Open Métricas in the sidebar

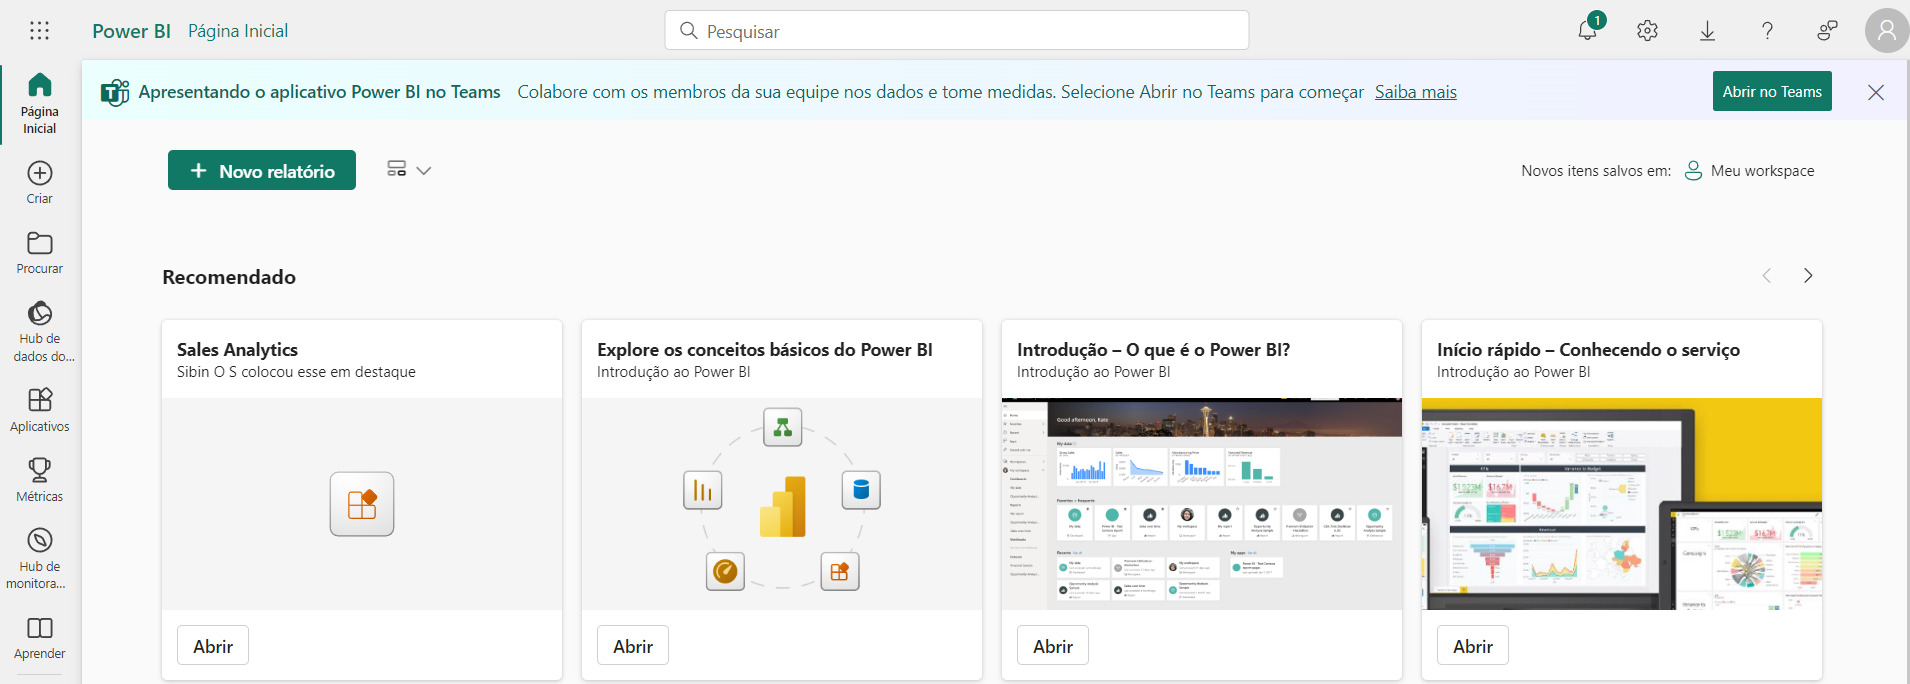tap(40, 480)
